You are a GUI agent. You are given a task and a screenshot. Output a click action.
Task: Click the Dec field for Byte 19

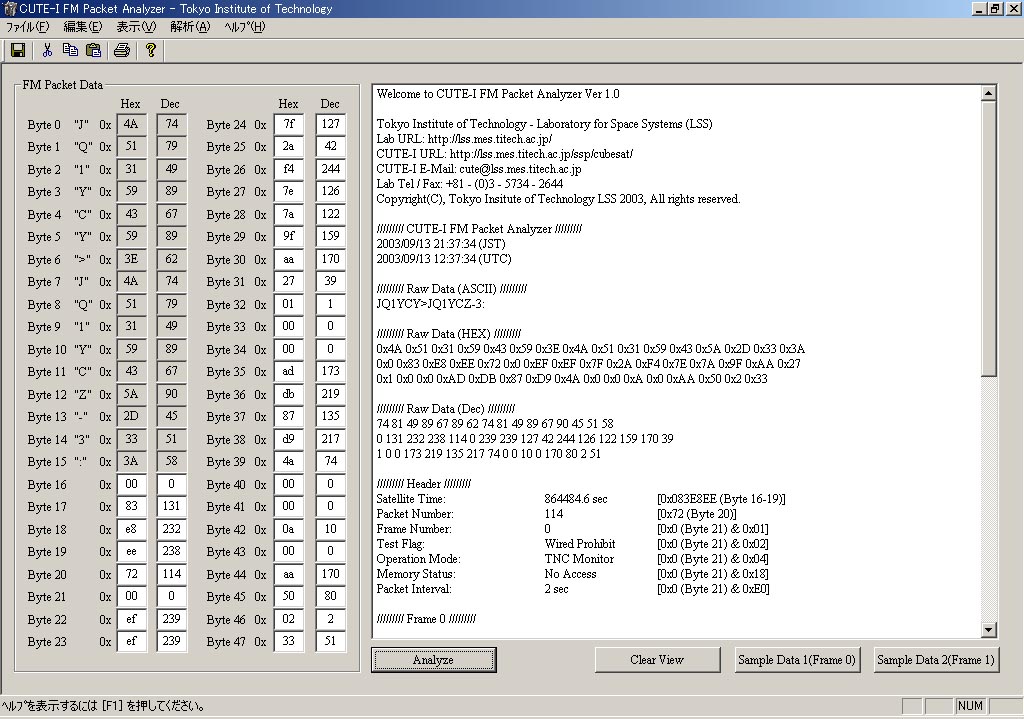(x=171, y=552)
